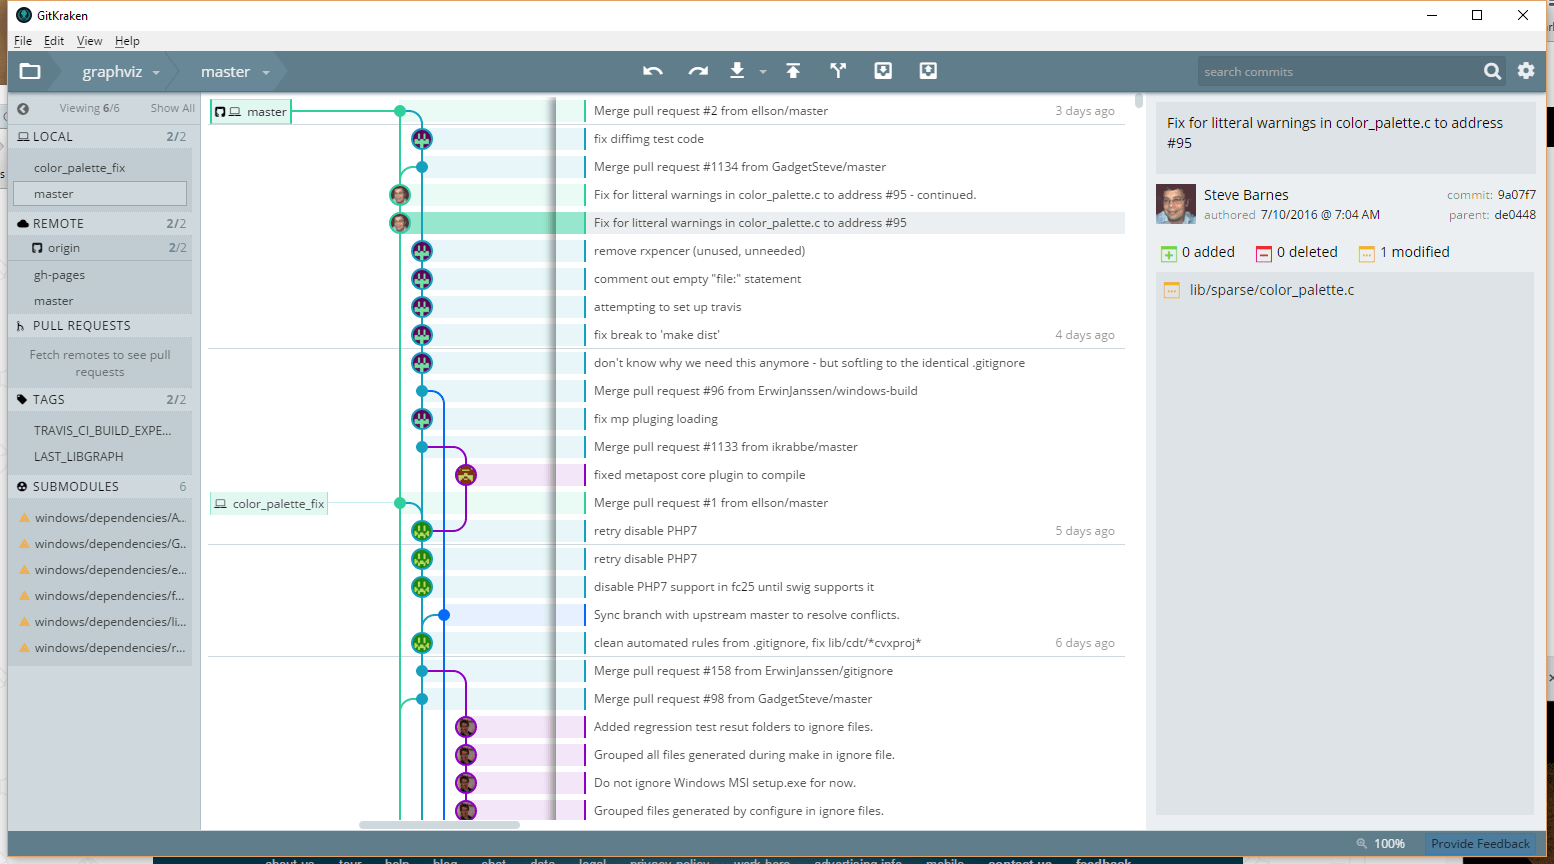Click the Undo arrow in toolbar
Screen dimensions: 1554x864
click(653, 71)
